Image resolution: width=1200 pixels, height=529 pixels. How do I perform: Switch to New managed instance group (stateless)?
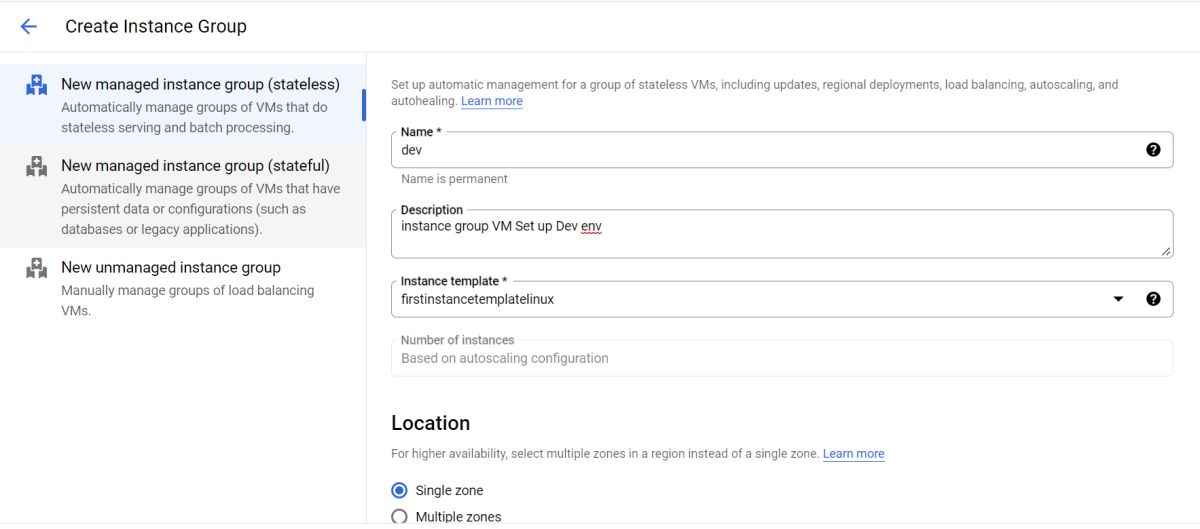200,84
